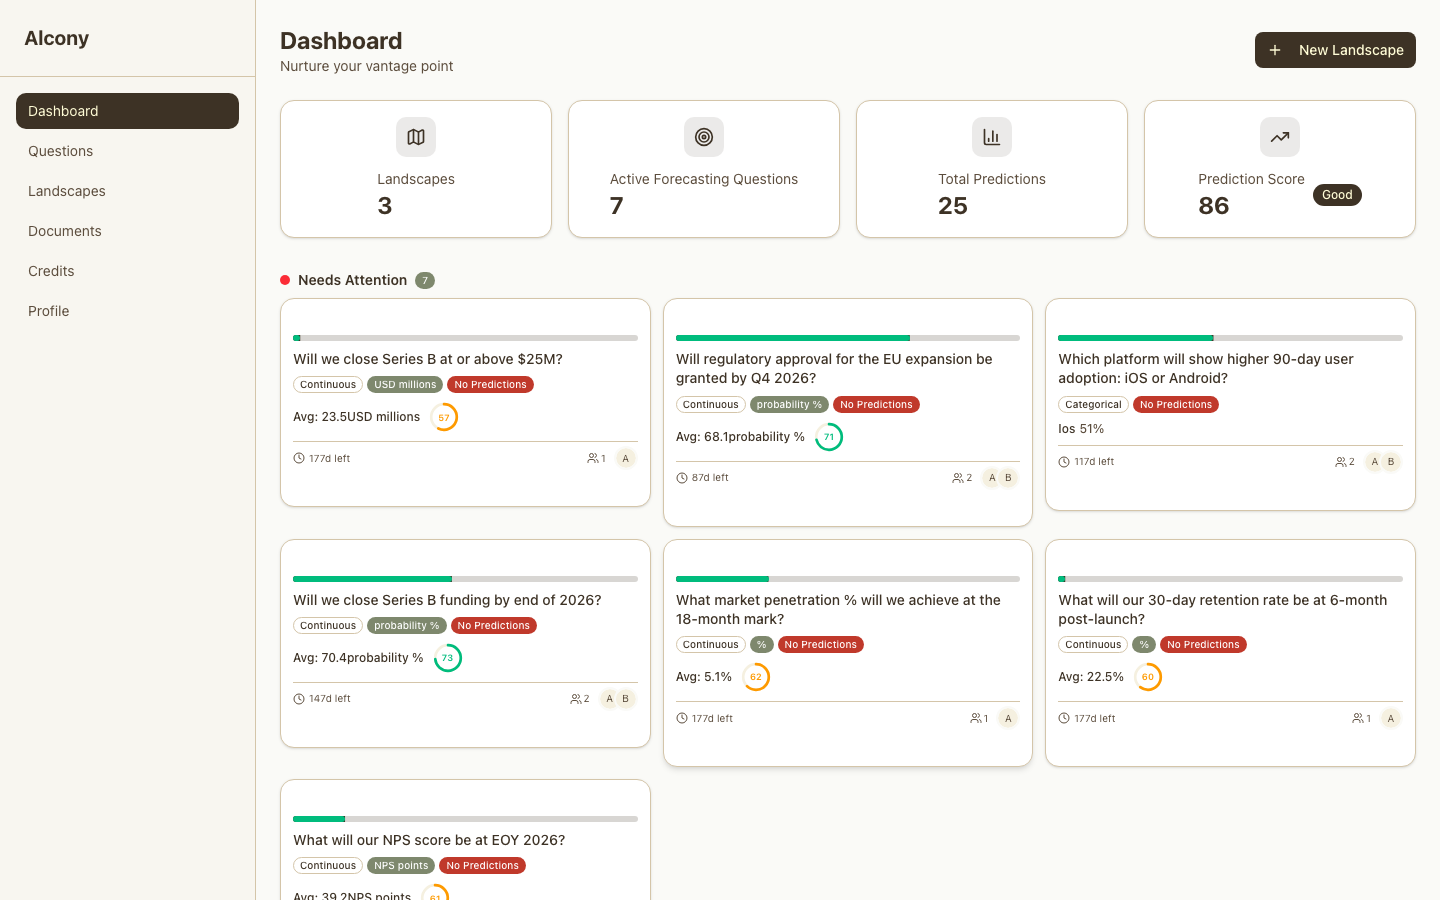Screen dimensions: 1440x900
Task: Click No Predictions badge on market penetration card
Action: pyautogui.click(x=821, y=645)
